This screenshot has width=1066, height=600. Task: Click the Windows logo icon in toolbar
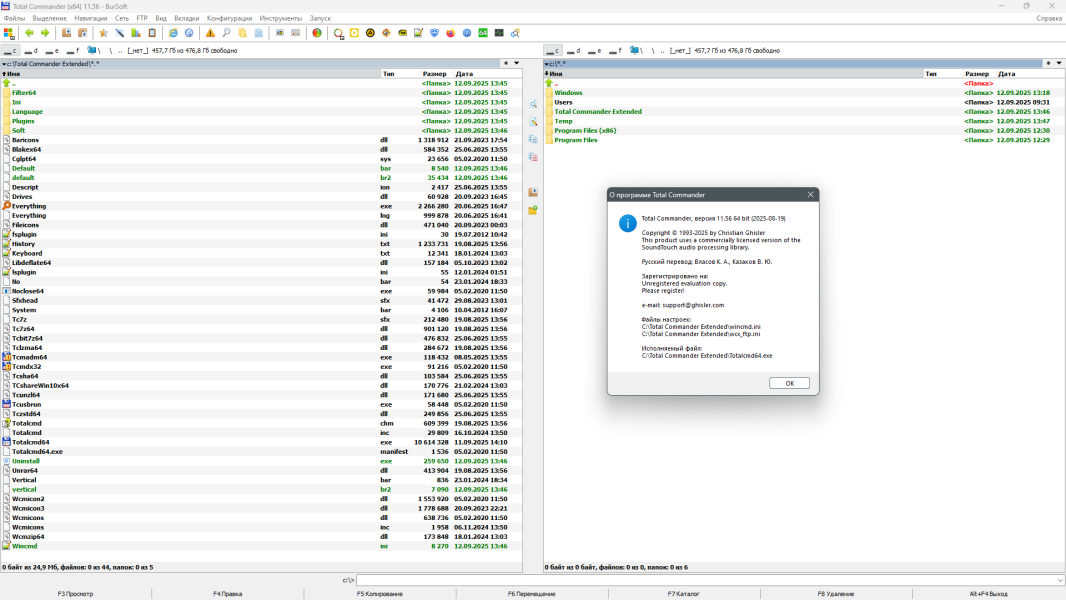[9, 33]
